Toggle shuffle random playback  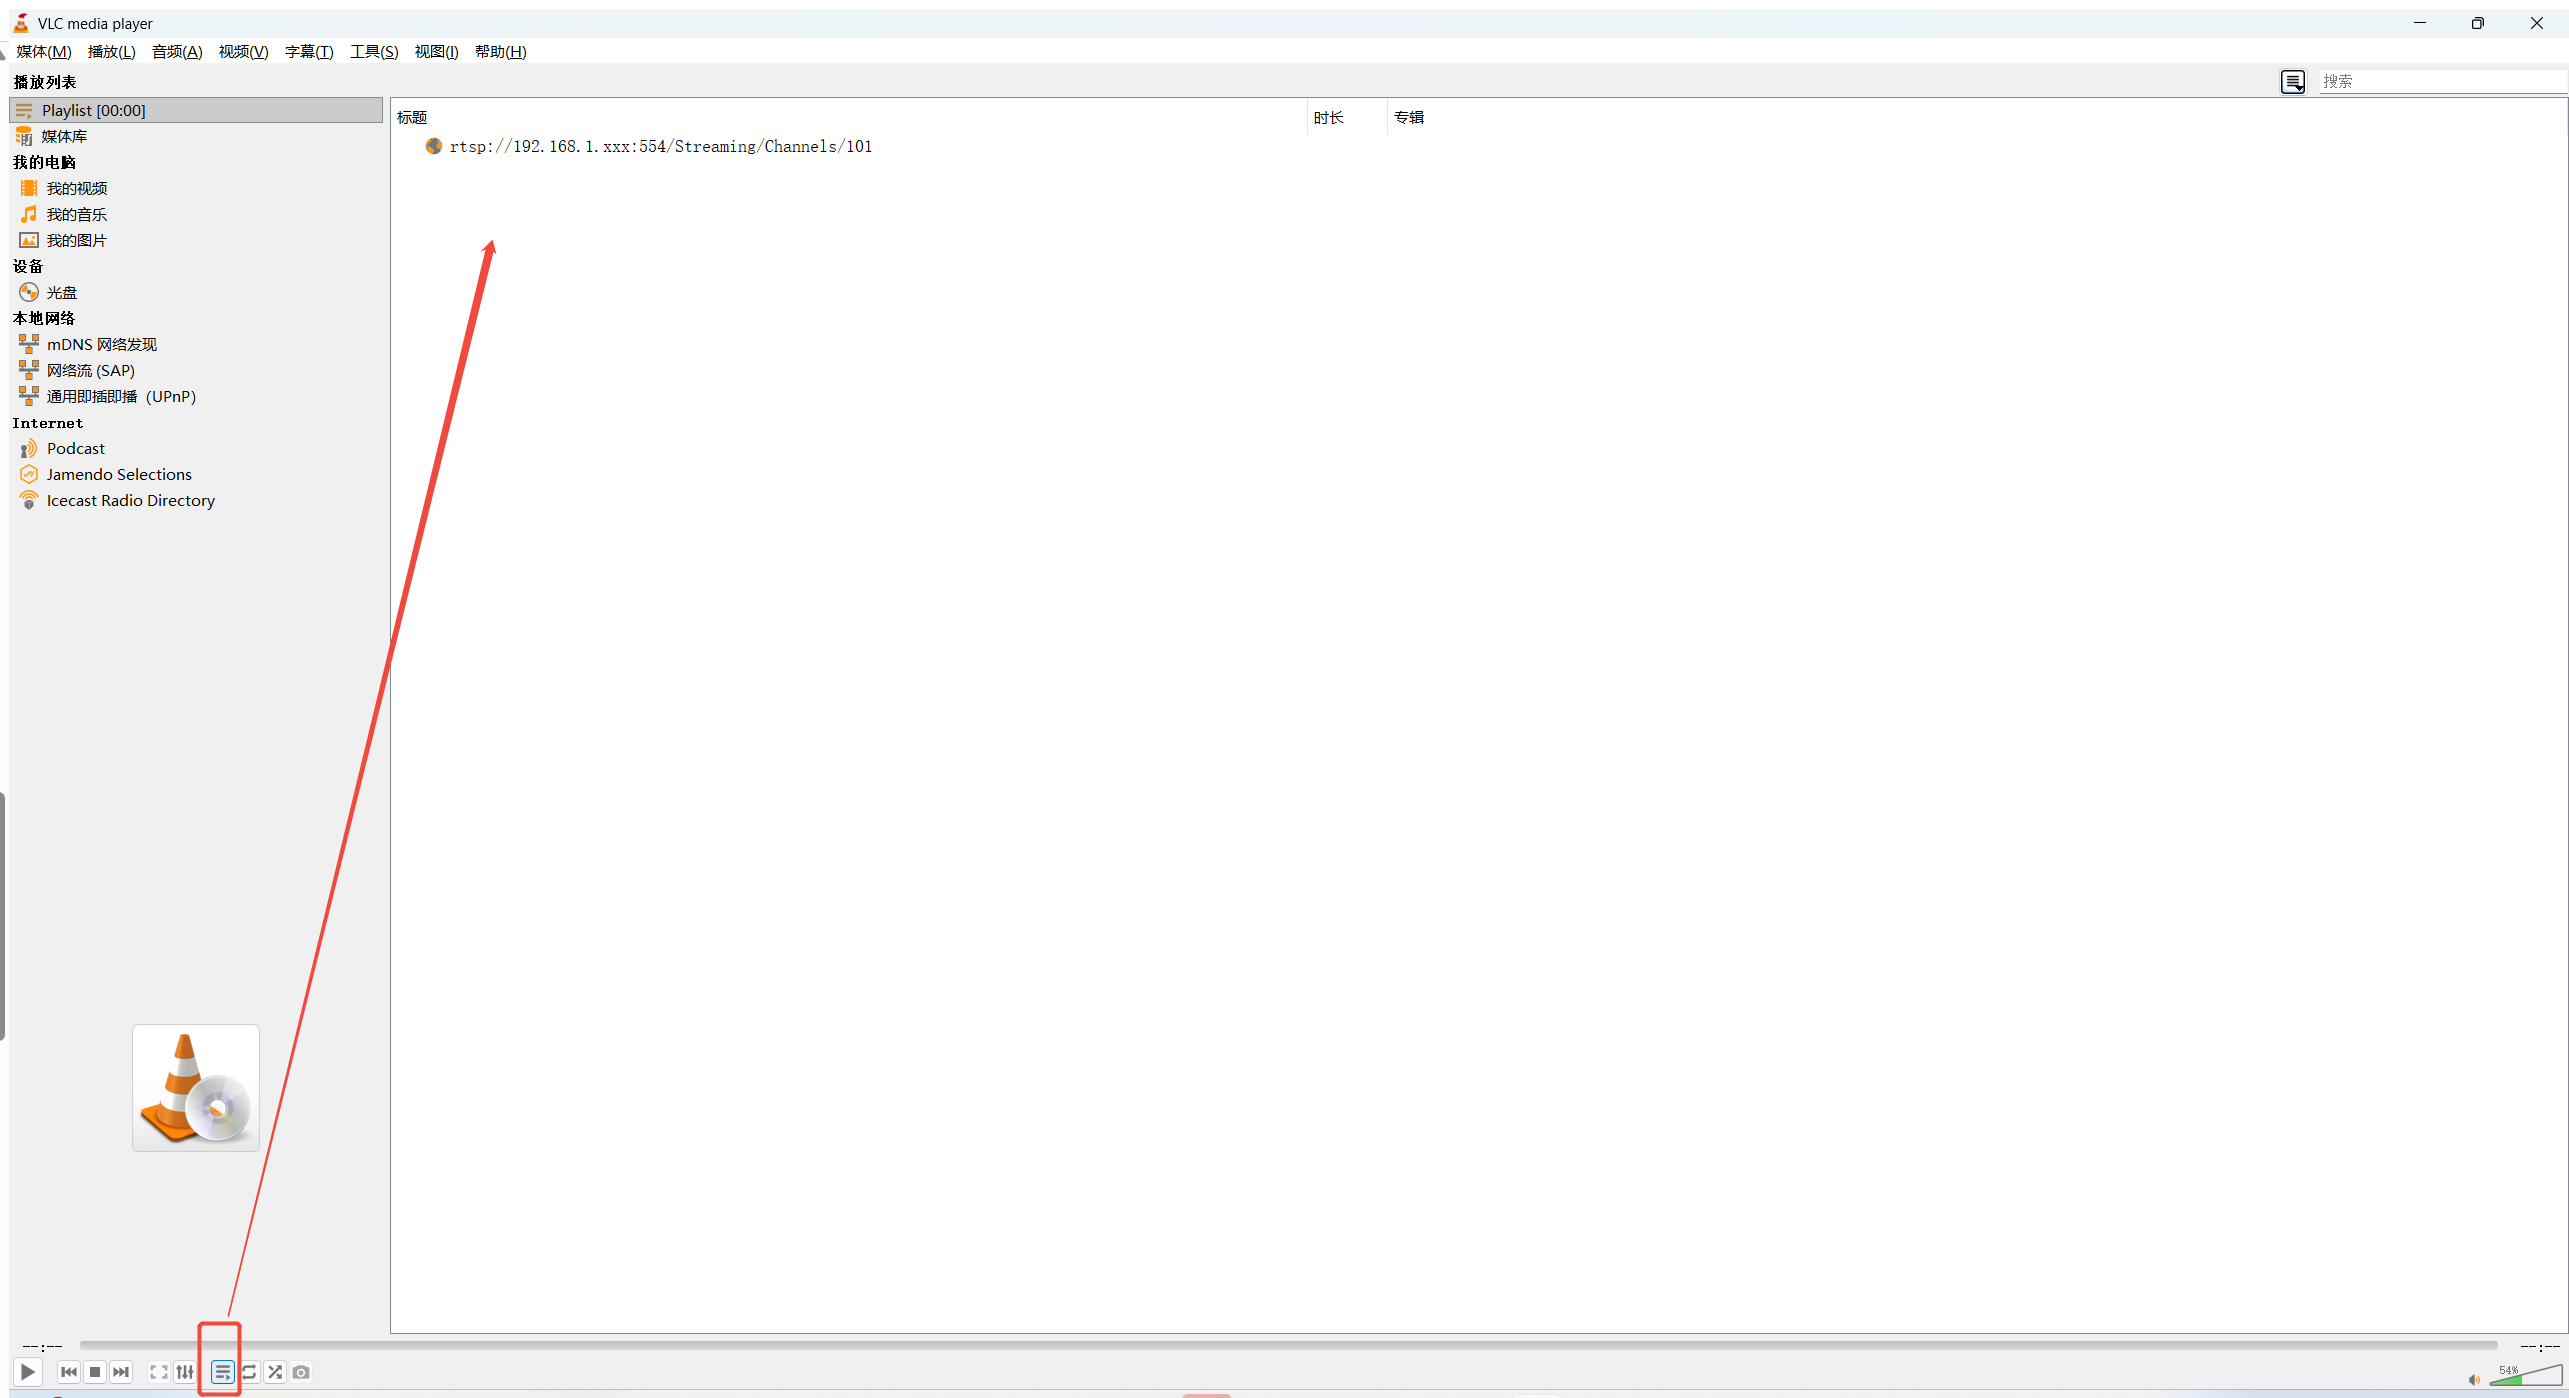[x=275, y=1372]
